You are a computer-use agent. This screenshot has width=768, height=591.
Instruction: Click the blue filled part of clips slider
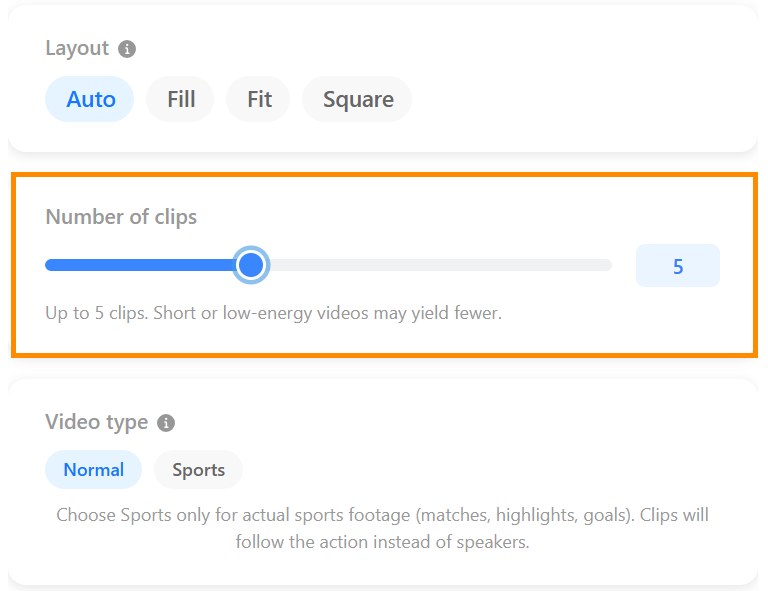(x=140, y=265)
